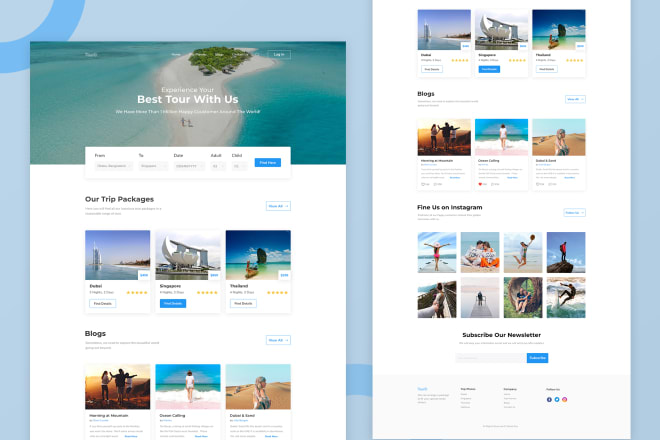Viewport: 660px width, 440px height.
Task: Open Instagram photo of surfer on wave
Action: [x=566, y=297]
